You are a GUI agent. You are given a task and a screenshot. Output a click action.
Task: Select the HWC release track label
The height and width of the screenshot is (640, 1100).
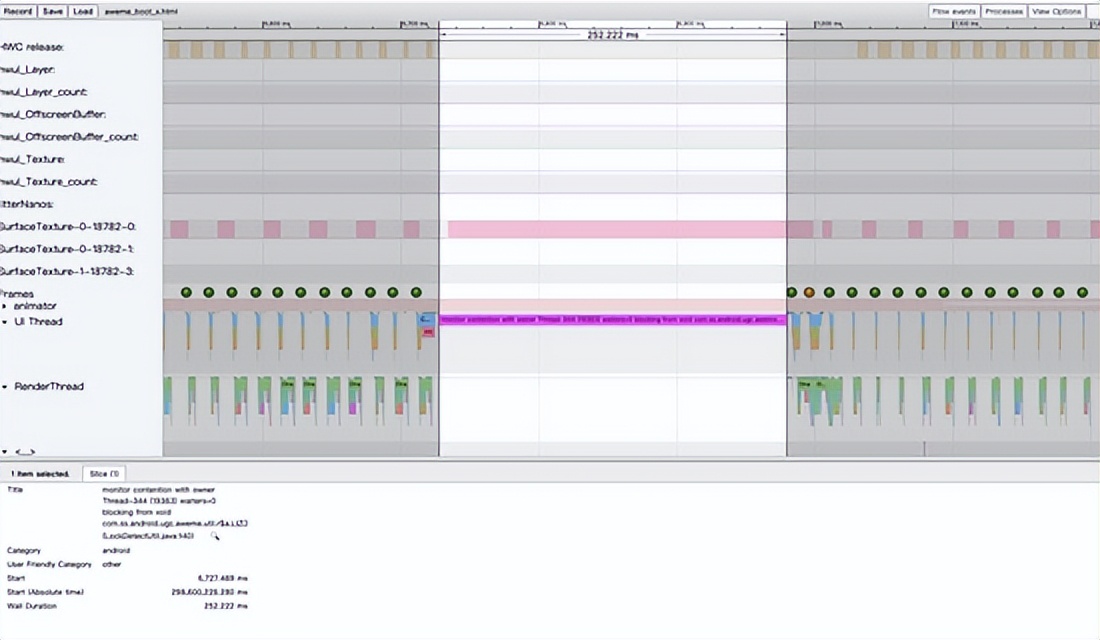click(32, 47)
